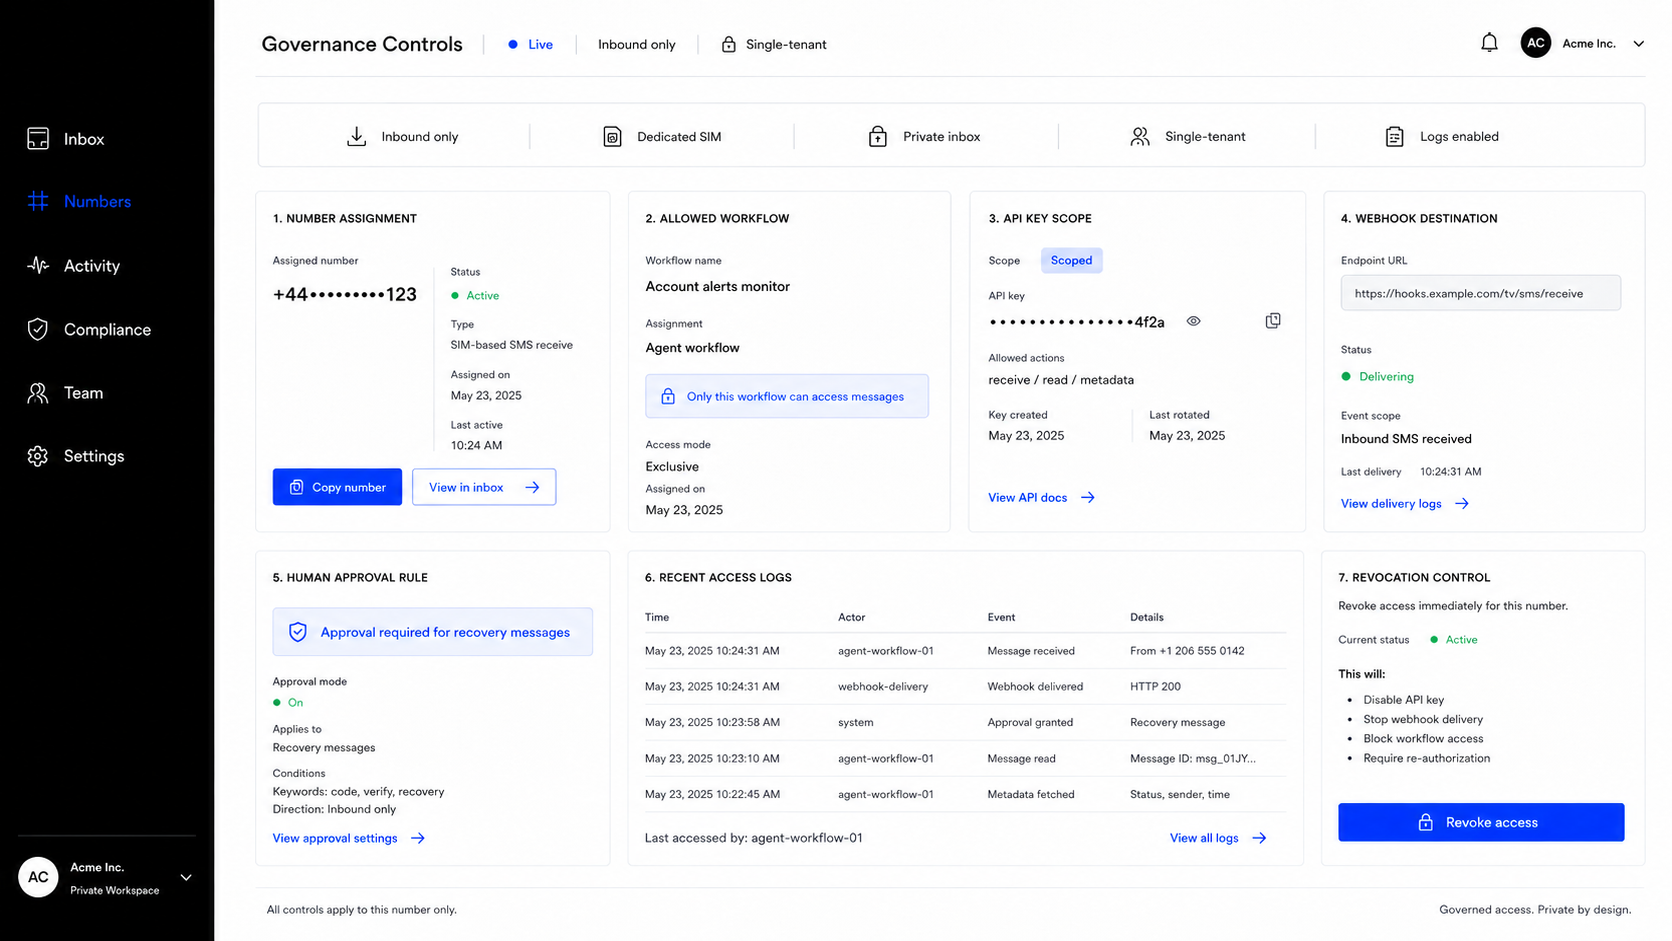Click the arrow next to View API docs

click(x=1087, y=497)
